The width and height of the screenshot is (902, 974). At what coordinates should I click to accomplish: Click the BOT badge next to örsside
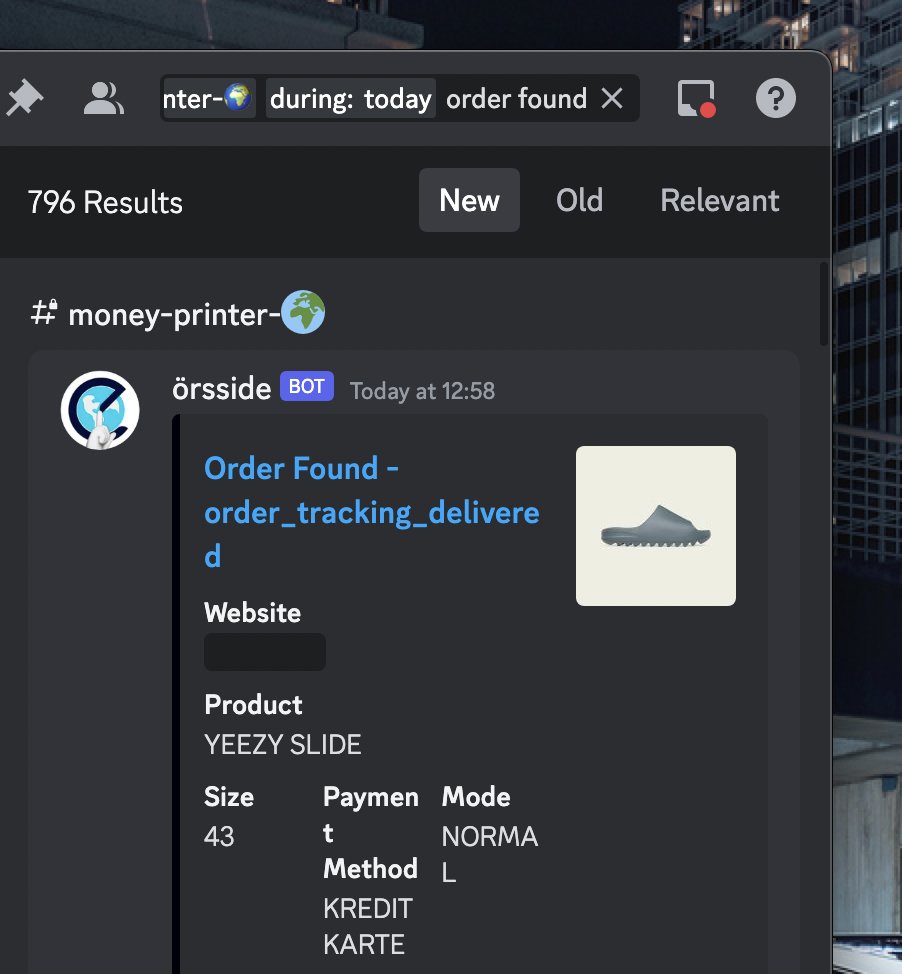point(306,386)
